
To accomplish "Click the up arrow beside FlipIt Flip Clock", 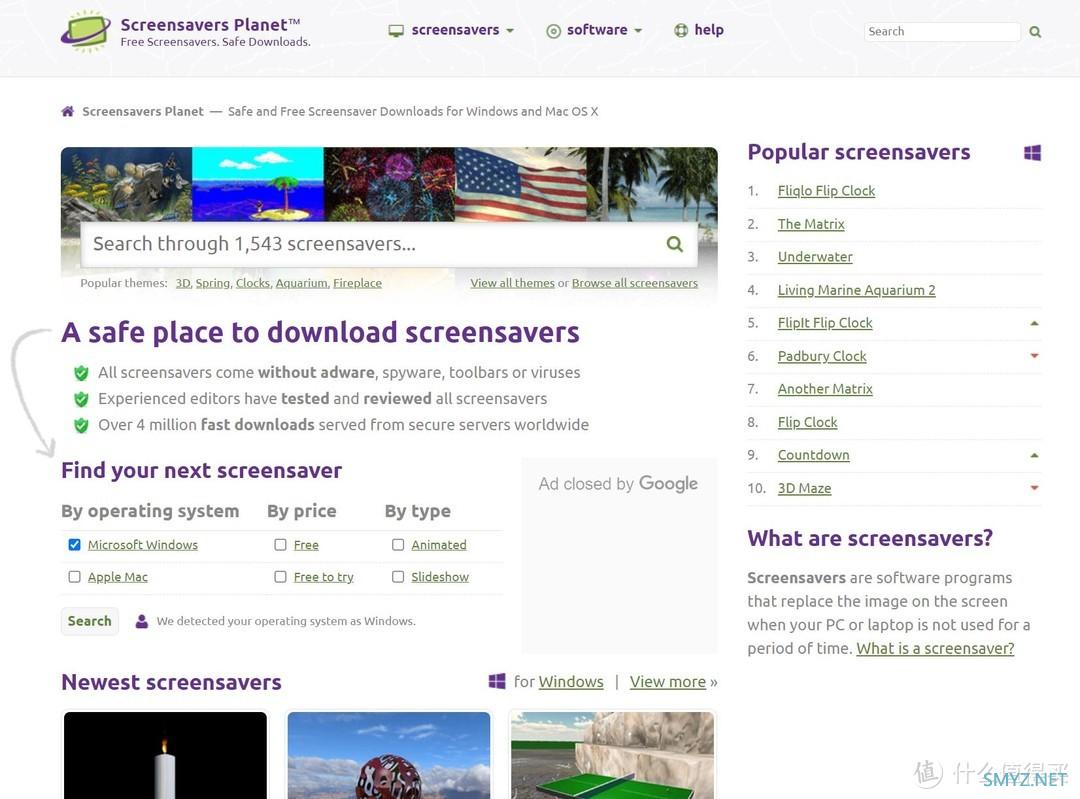I will pyautogui.click(x=1034, y=323).
